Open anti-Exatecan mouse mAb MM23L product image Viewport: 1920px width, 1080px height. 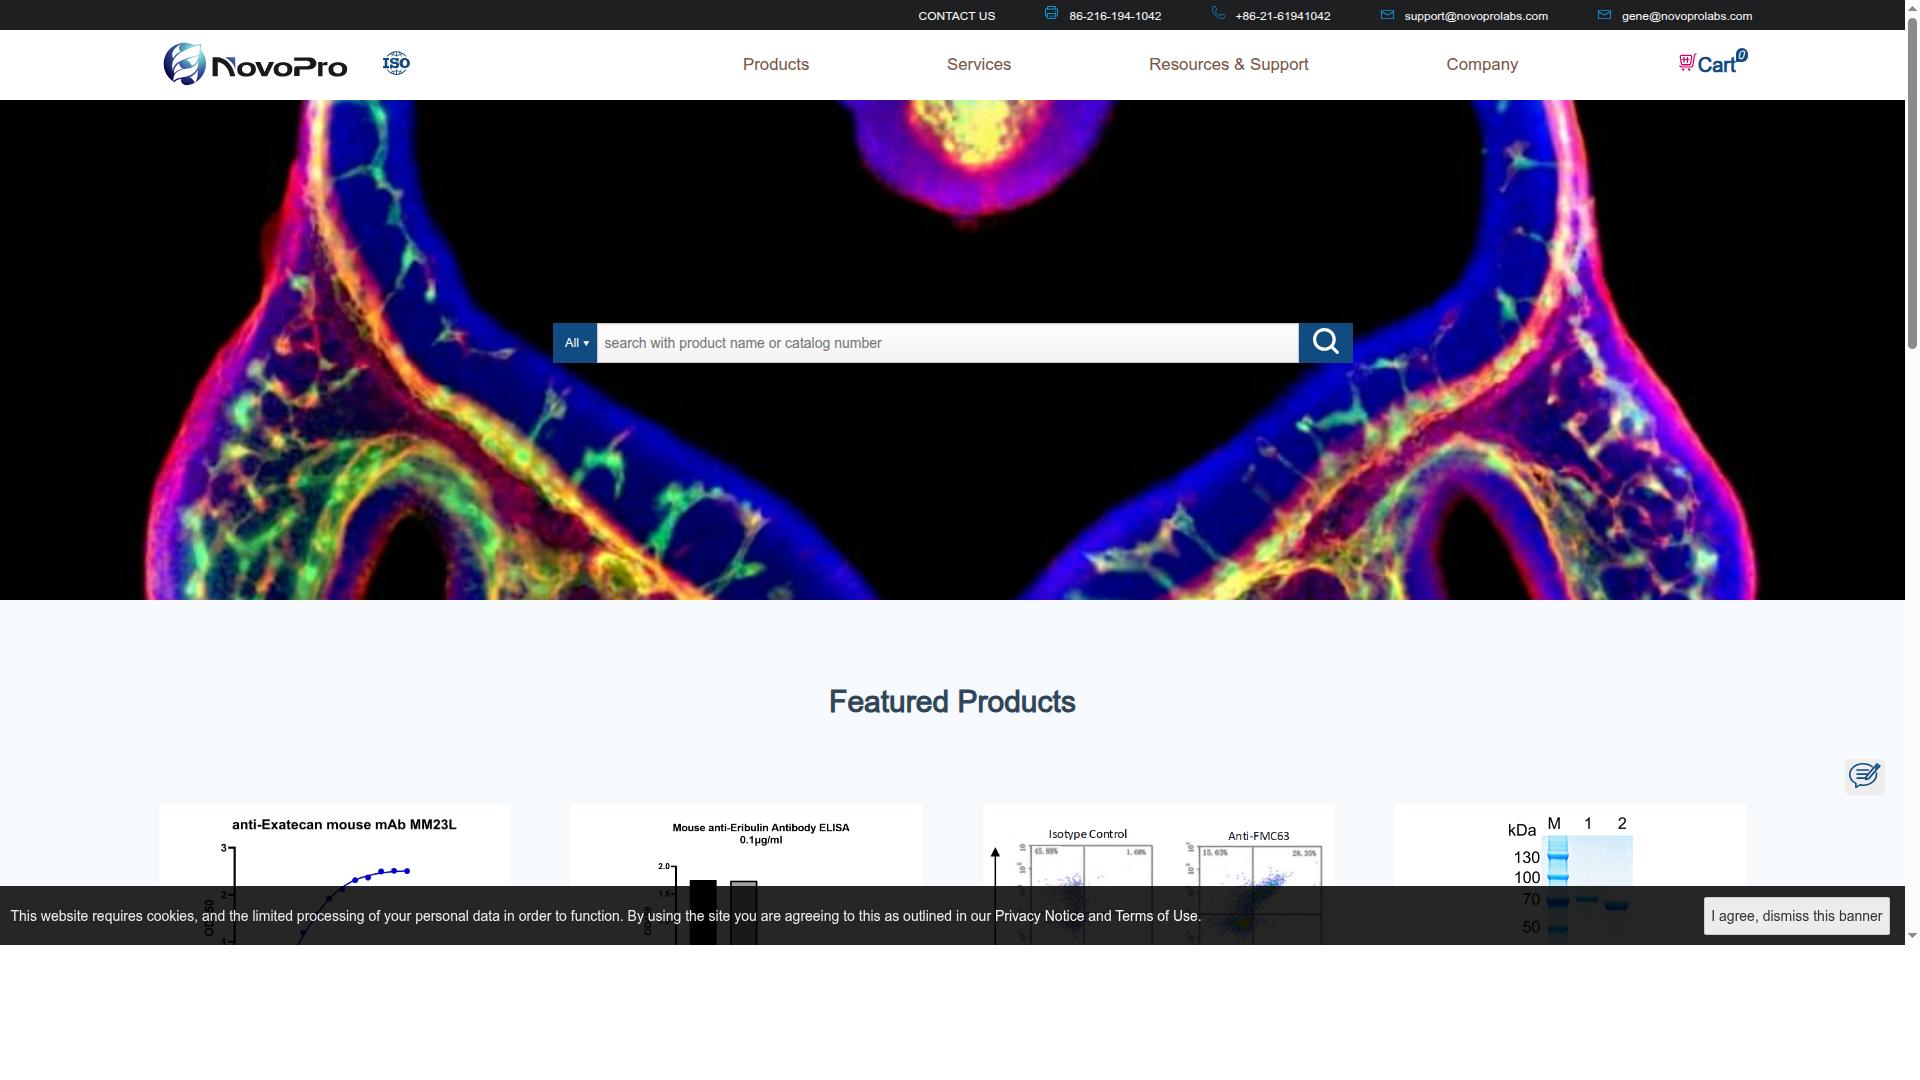tap(334, 875)
